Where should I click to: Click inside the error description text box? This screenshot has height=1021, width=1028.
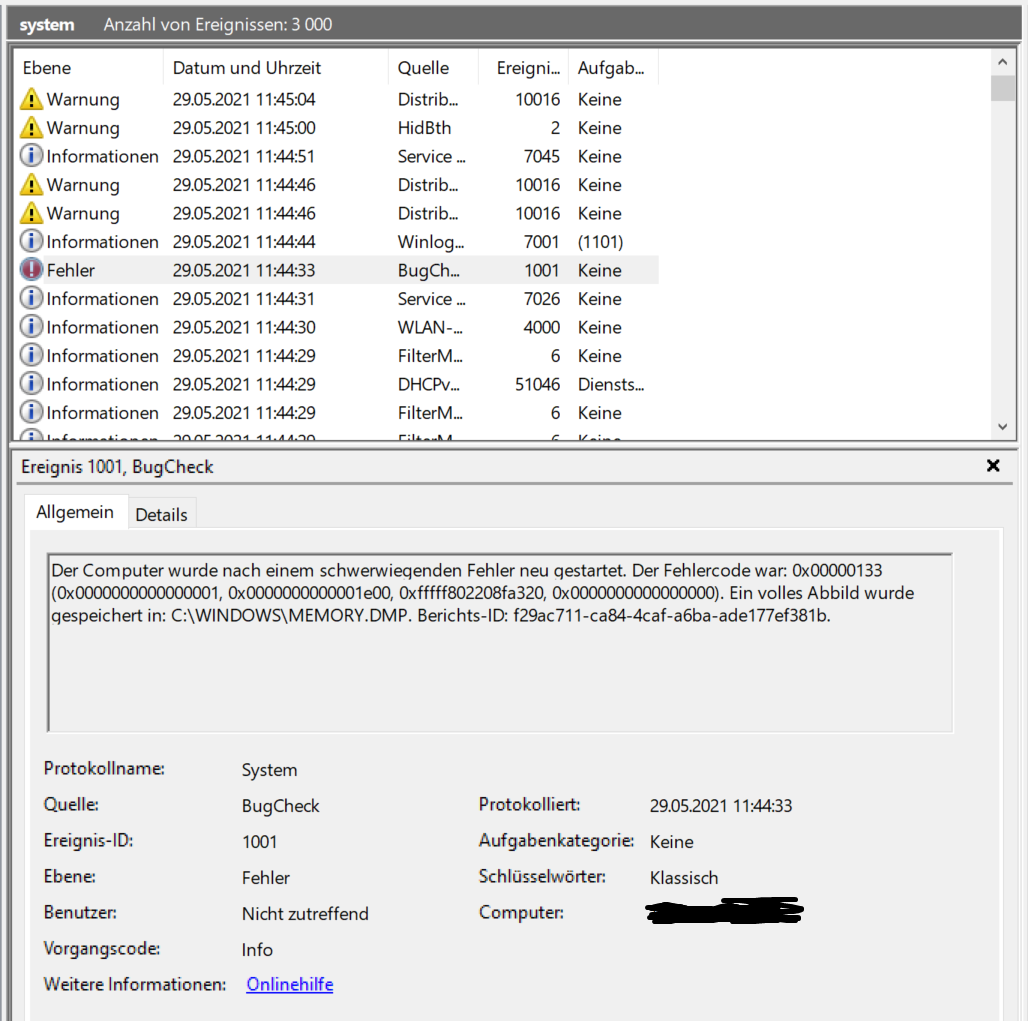click(x=500, y=643)
